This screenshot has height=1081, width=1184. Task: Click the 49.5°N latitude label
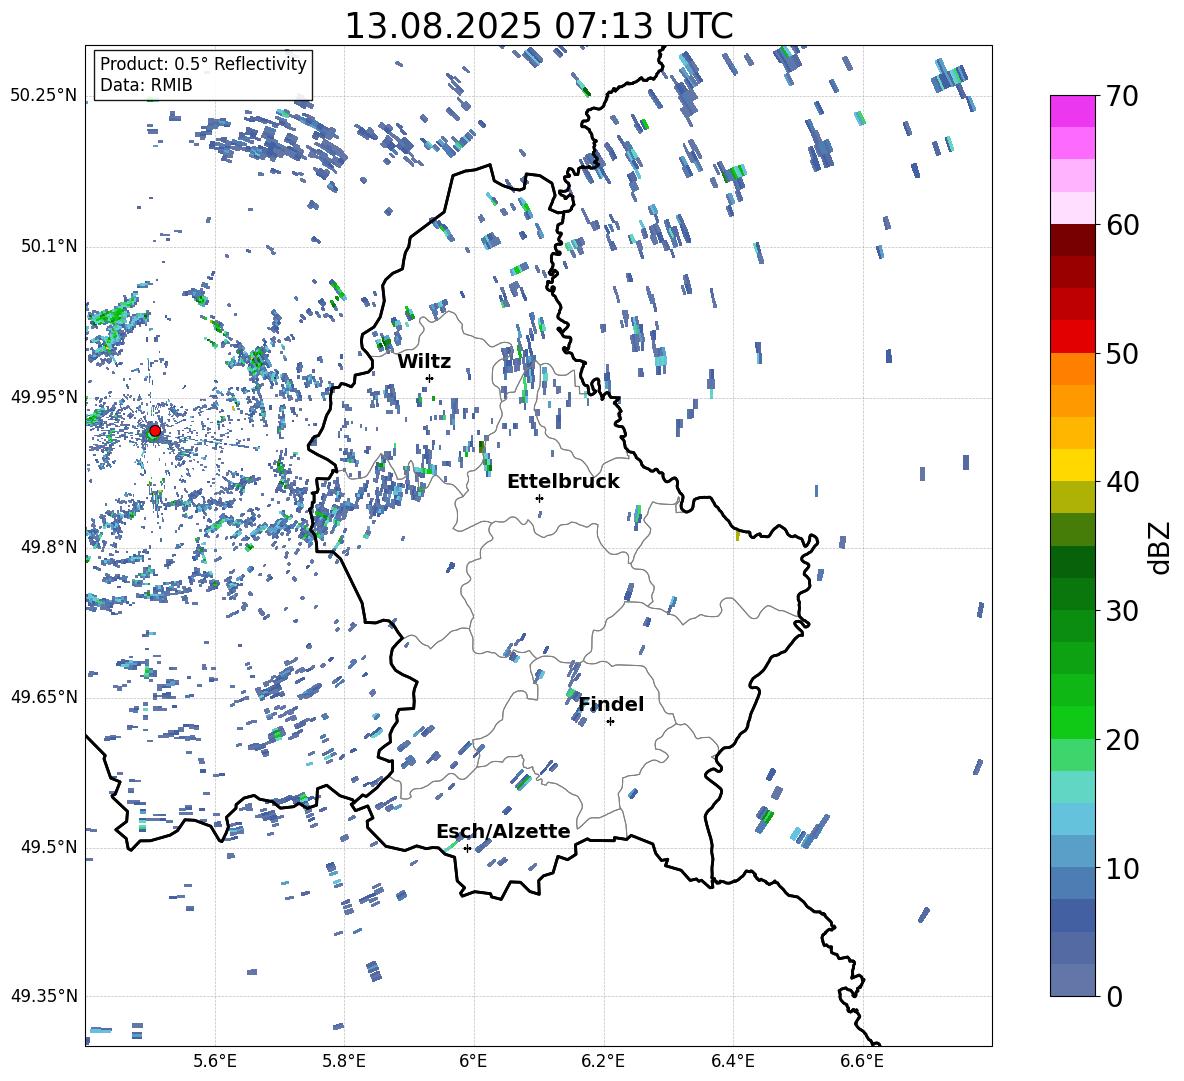coord(49,846)
